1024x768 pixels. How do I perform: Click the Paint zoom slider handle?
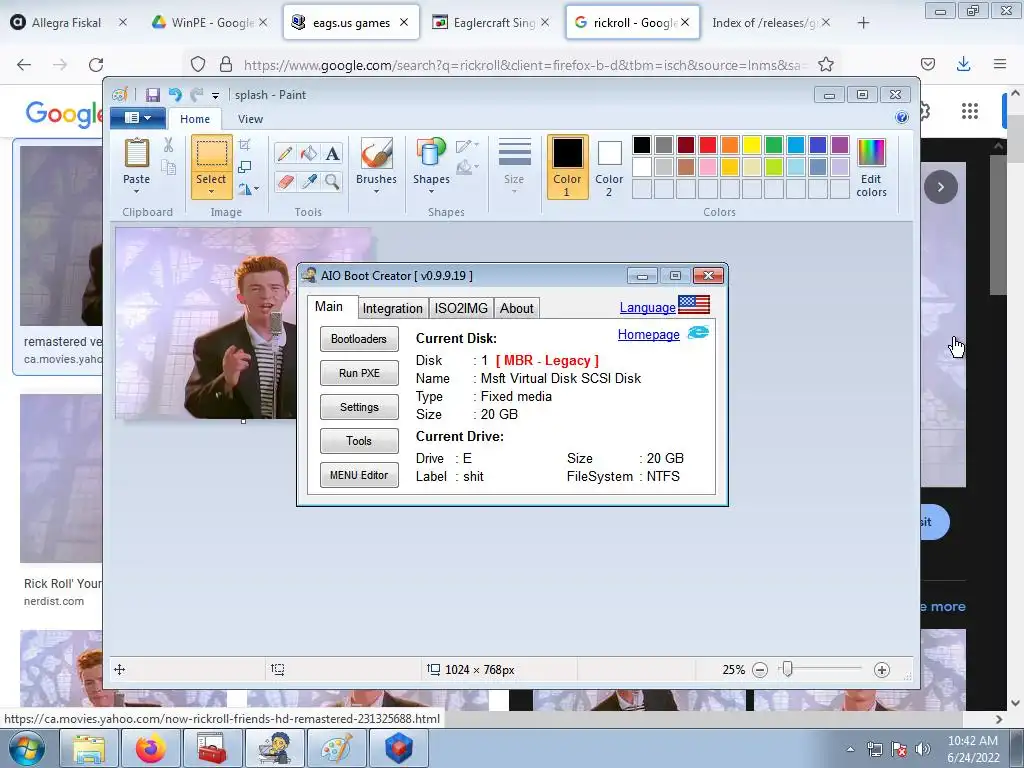[x=788, y=669]
